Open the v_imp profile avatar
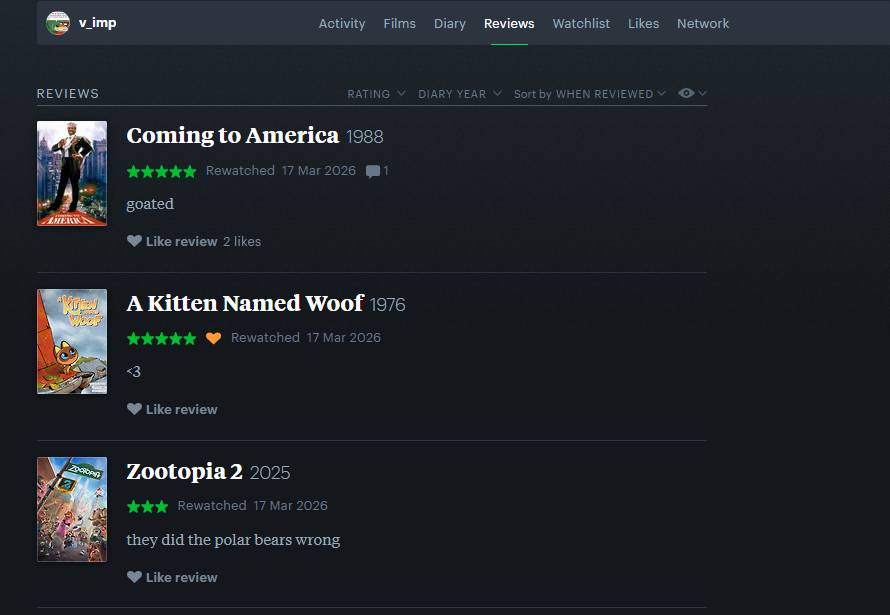Screen dimensions: 890x615 pos(58,23)
